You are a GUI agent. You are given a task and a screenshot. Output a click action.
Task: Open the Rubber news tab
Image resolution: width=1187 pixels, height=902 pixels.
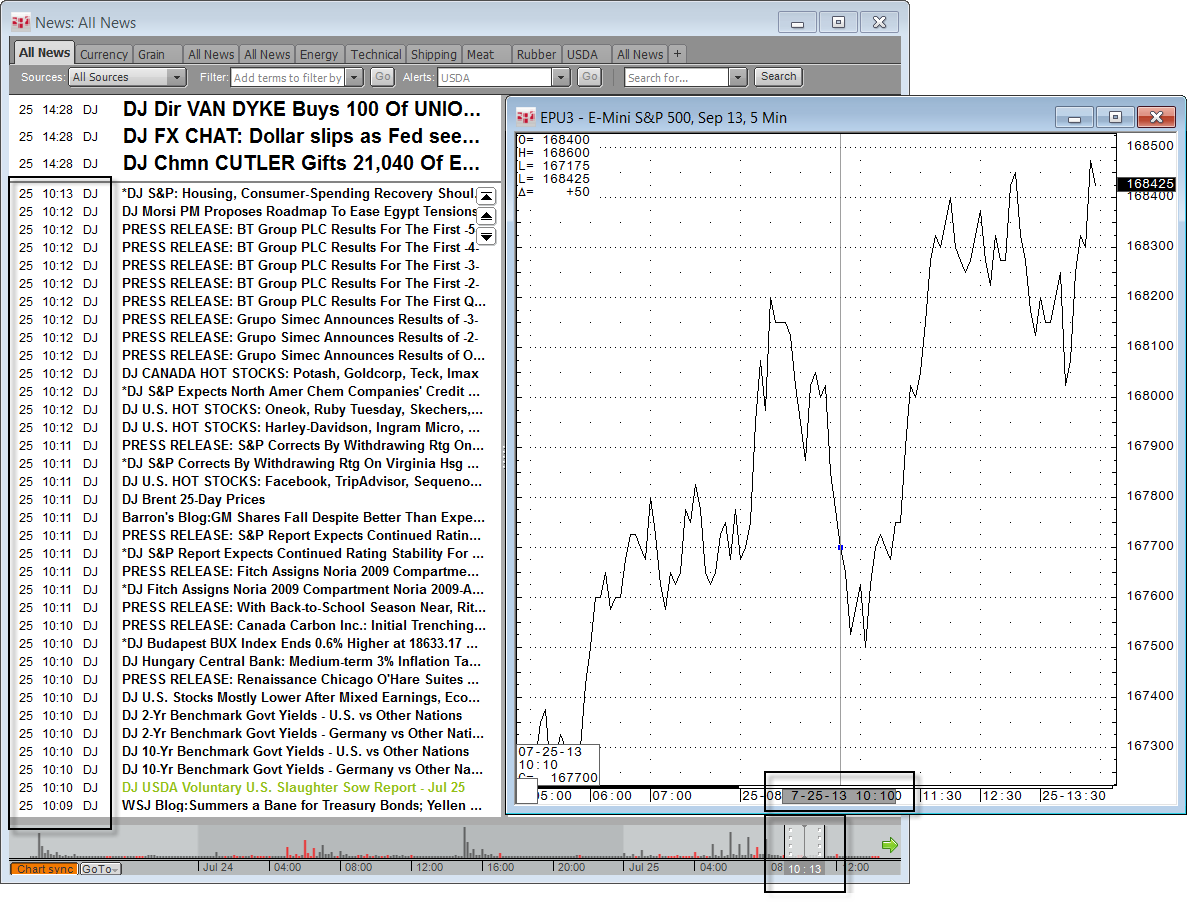coord(535,54)
